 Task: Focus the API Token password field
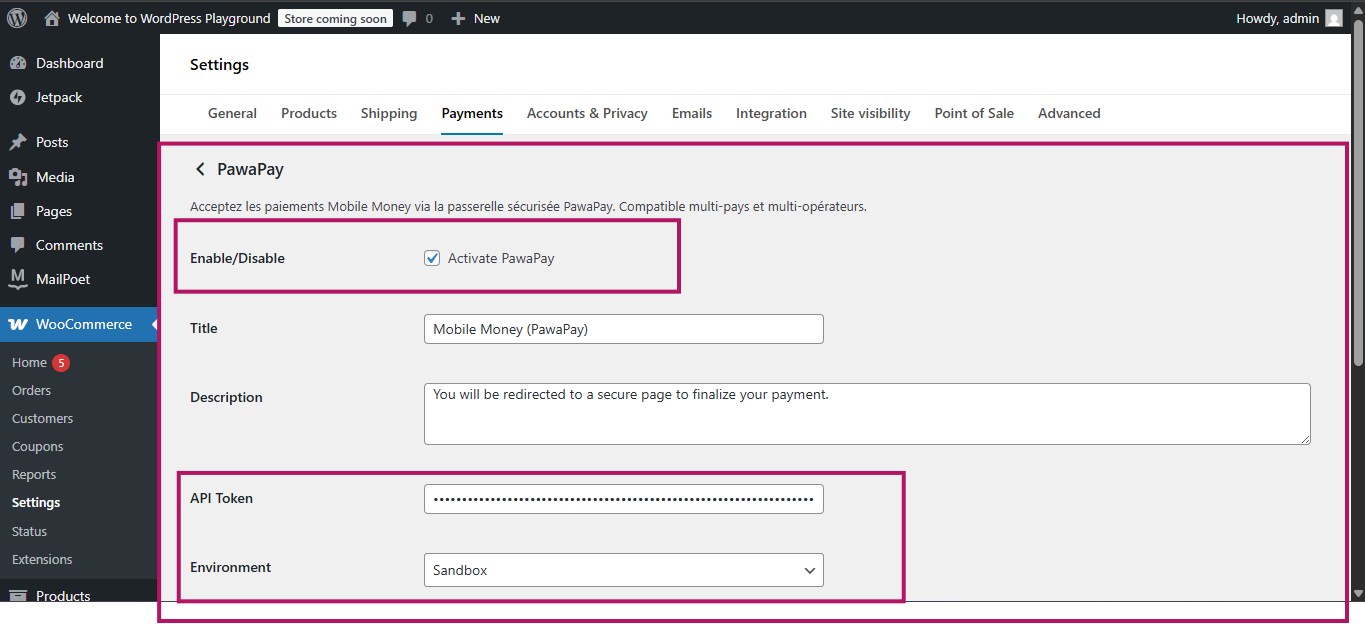(x=624, y=498)
